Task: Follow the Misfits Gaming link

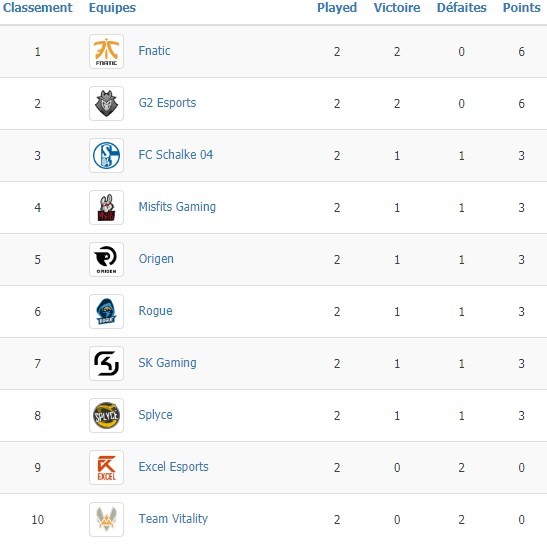Action: tap(177, 207)
